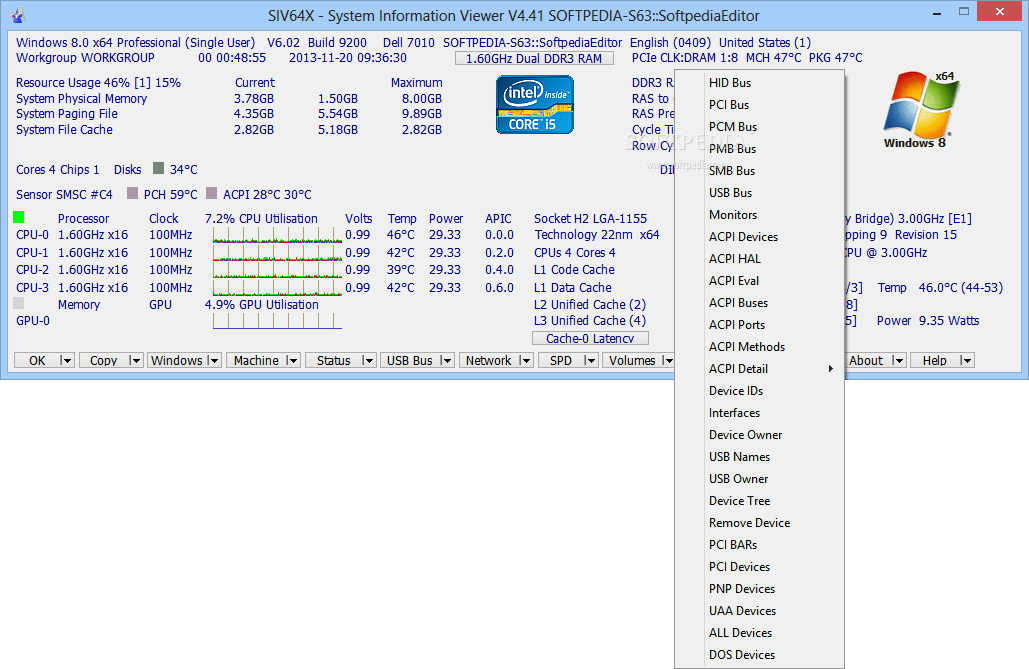Click the green processor status square
1029x669 pixels.
tap(18, 217)
